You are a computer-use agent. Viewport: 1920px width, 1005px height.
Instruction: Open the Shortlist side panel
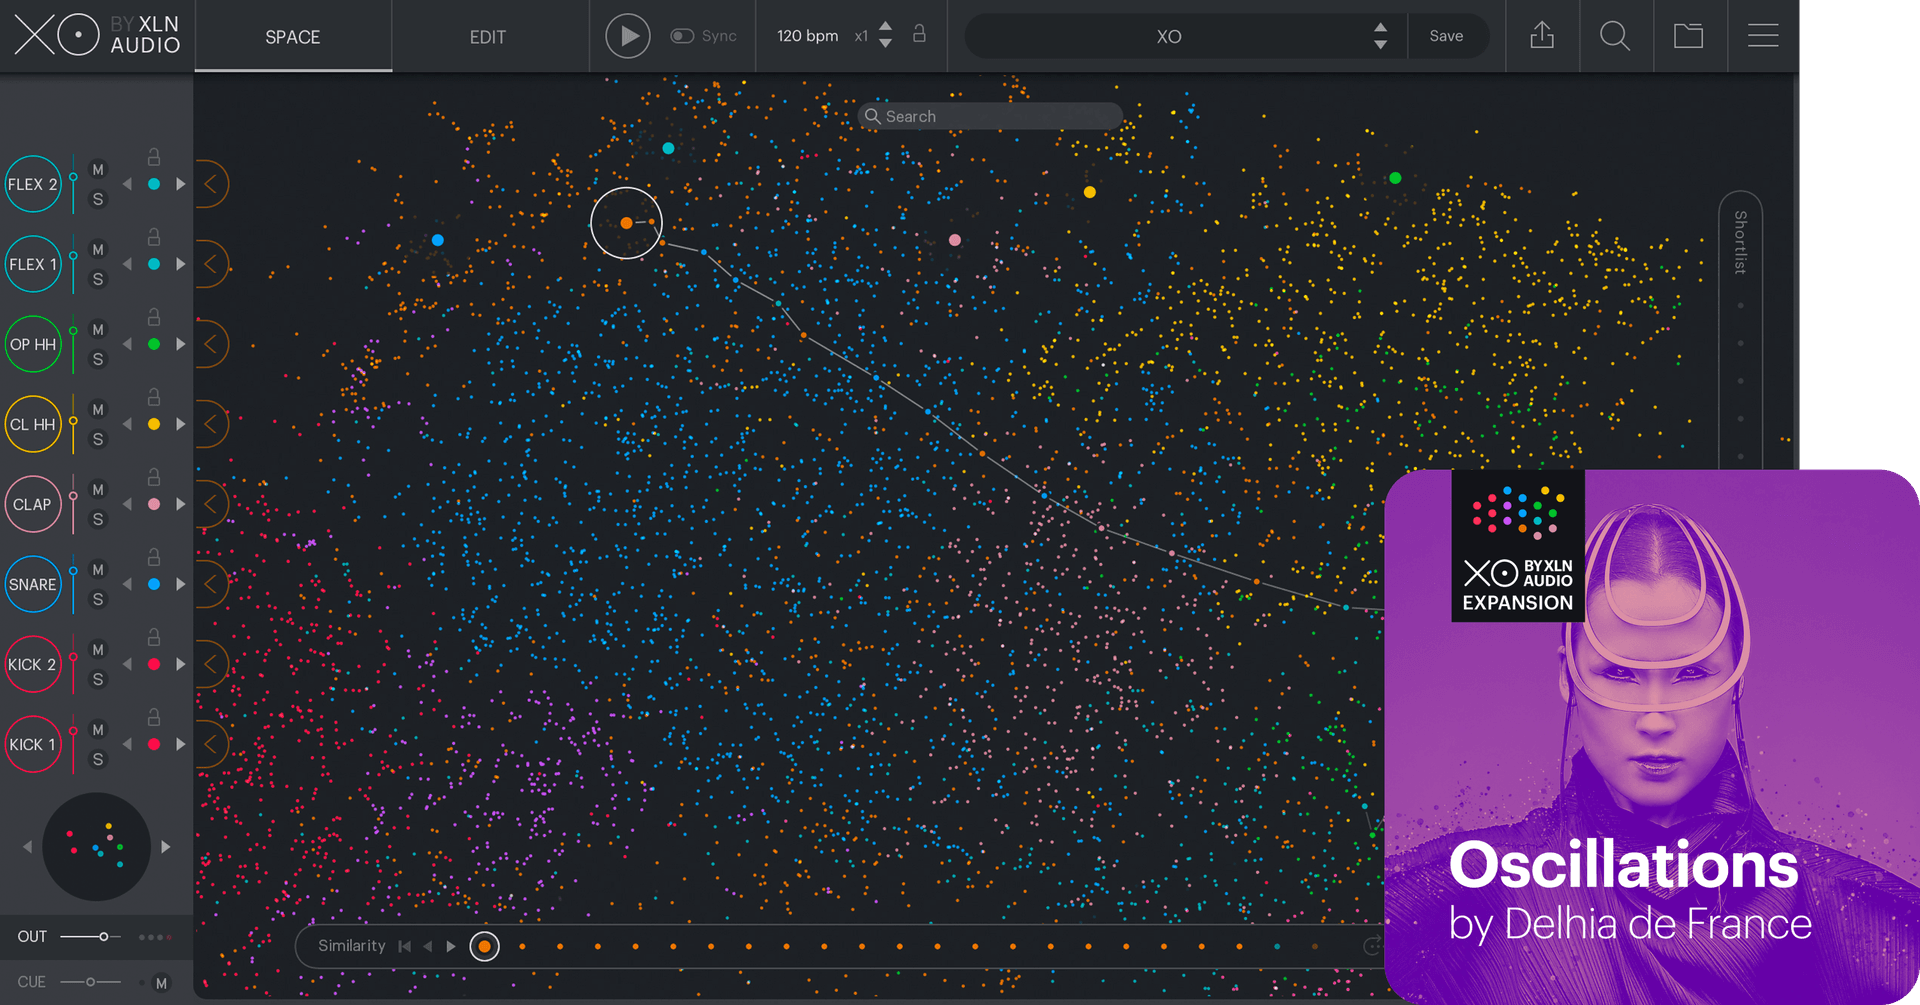click(x=1740, y=242)
